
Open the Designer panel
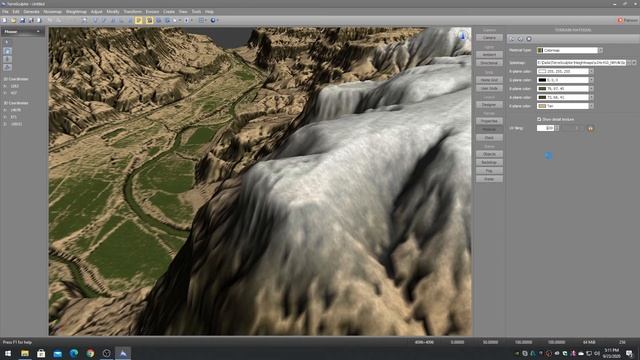(x=489, y=104)
